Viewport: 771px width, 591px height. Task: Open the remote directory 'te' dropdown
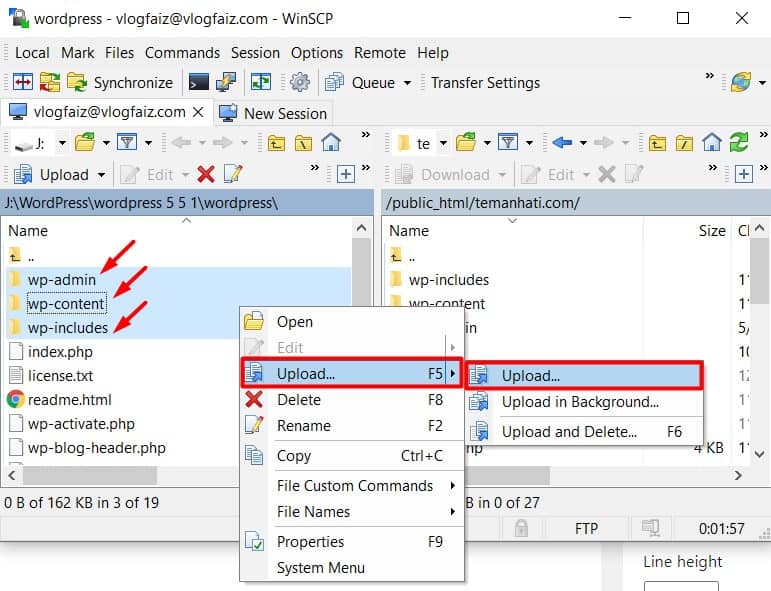click(x=443, y=143)
